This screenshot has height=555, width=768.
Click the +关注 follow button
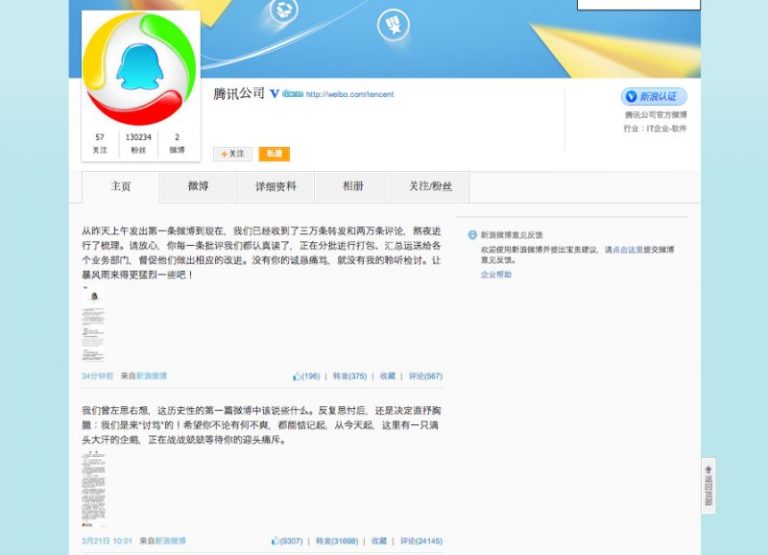pyautogui.click(x=233, y=154)
